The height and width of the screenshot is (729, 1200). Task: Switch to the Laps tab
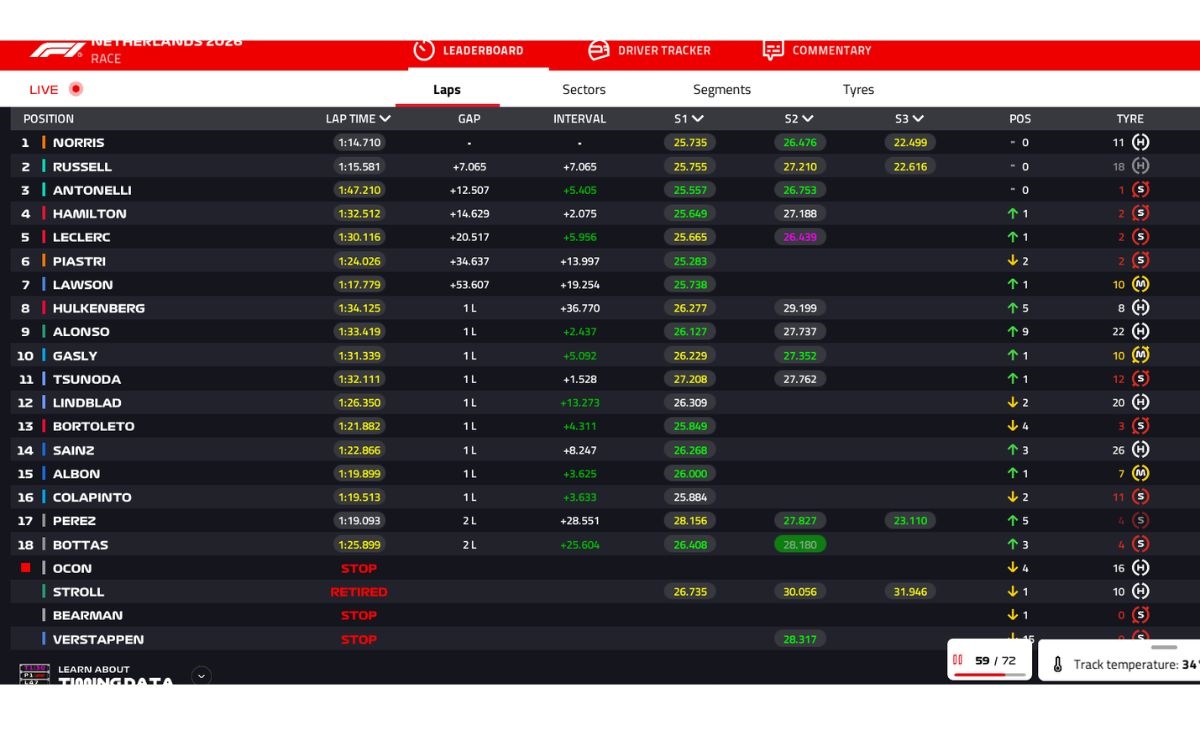[447, 89]
